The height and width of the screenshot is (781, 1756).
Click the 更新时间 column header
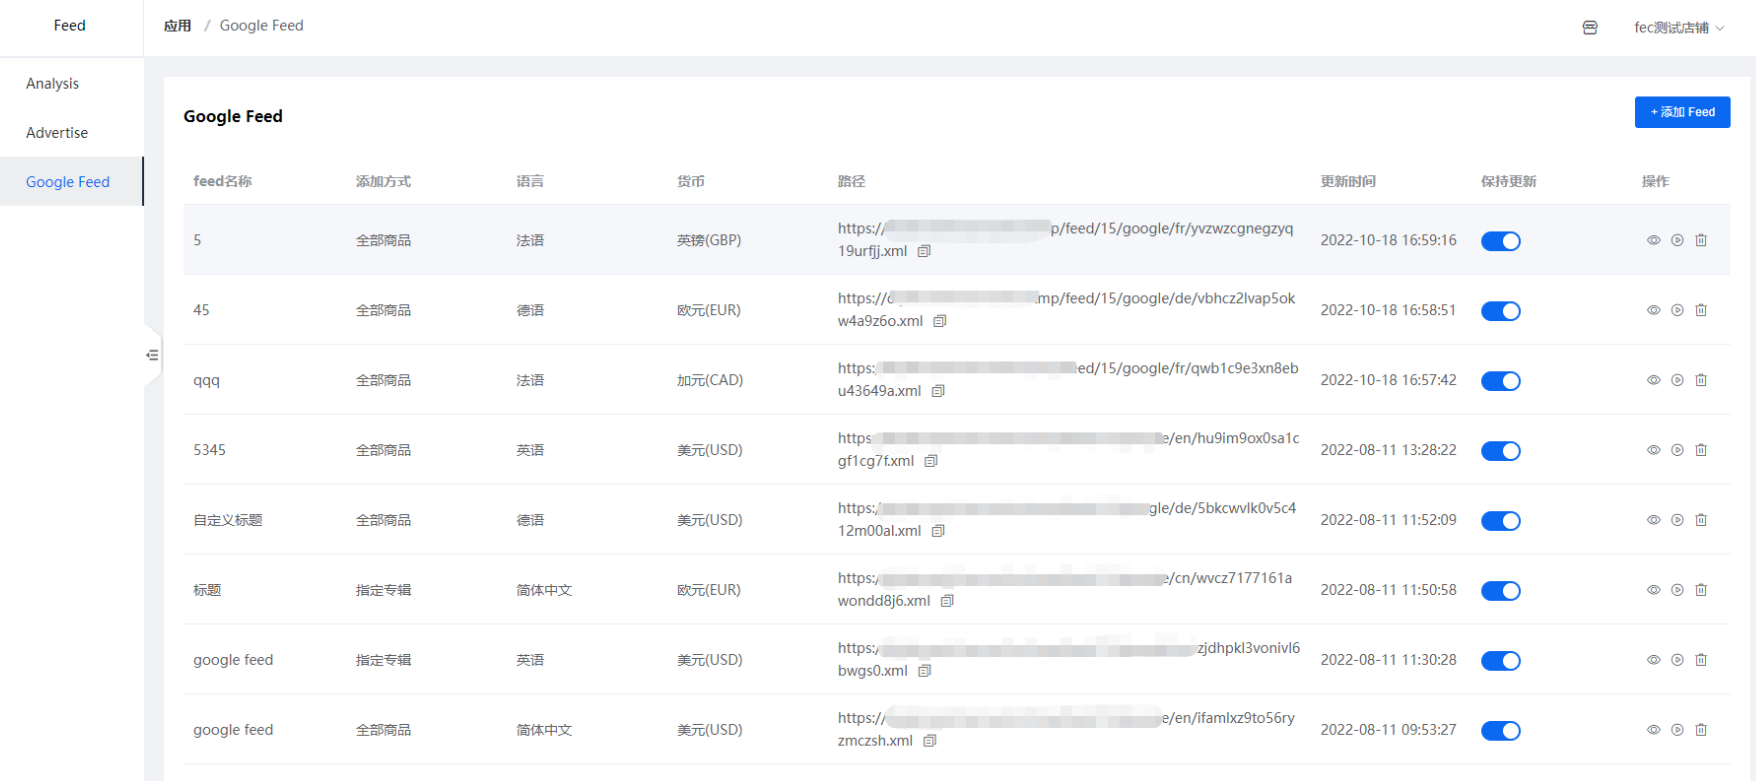point(1348,181)
